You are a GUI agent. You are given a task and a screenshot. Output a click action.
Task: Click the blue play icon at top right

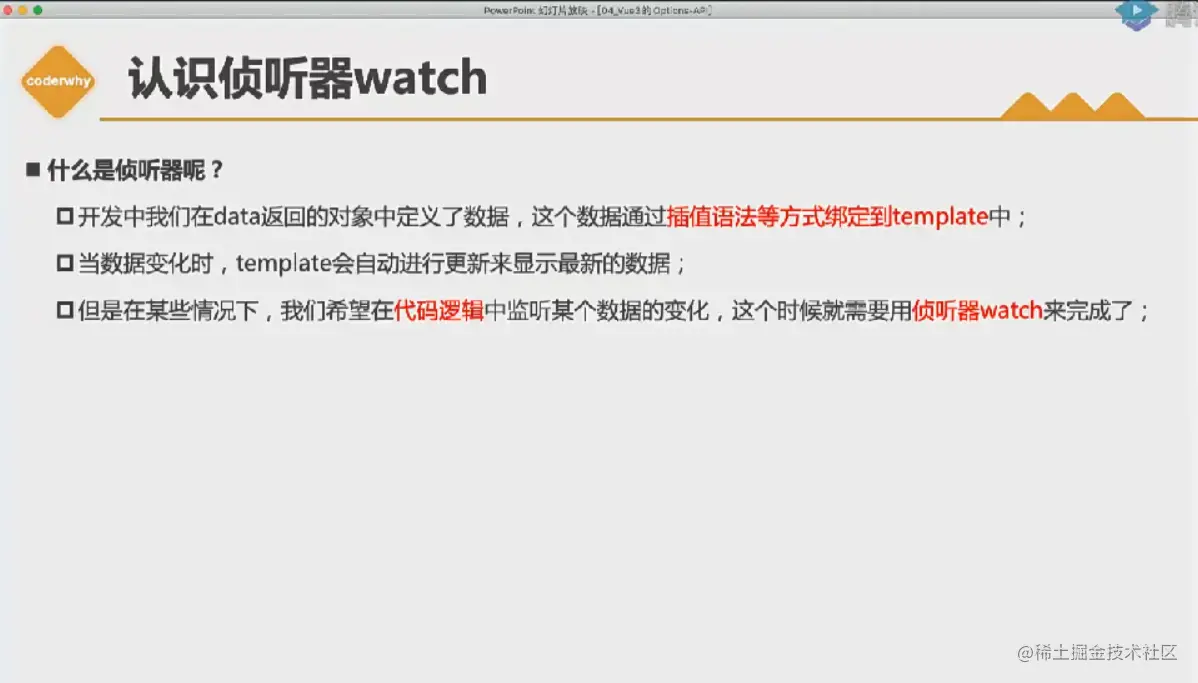pos(1136,13)
